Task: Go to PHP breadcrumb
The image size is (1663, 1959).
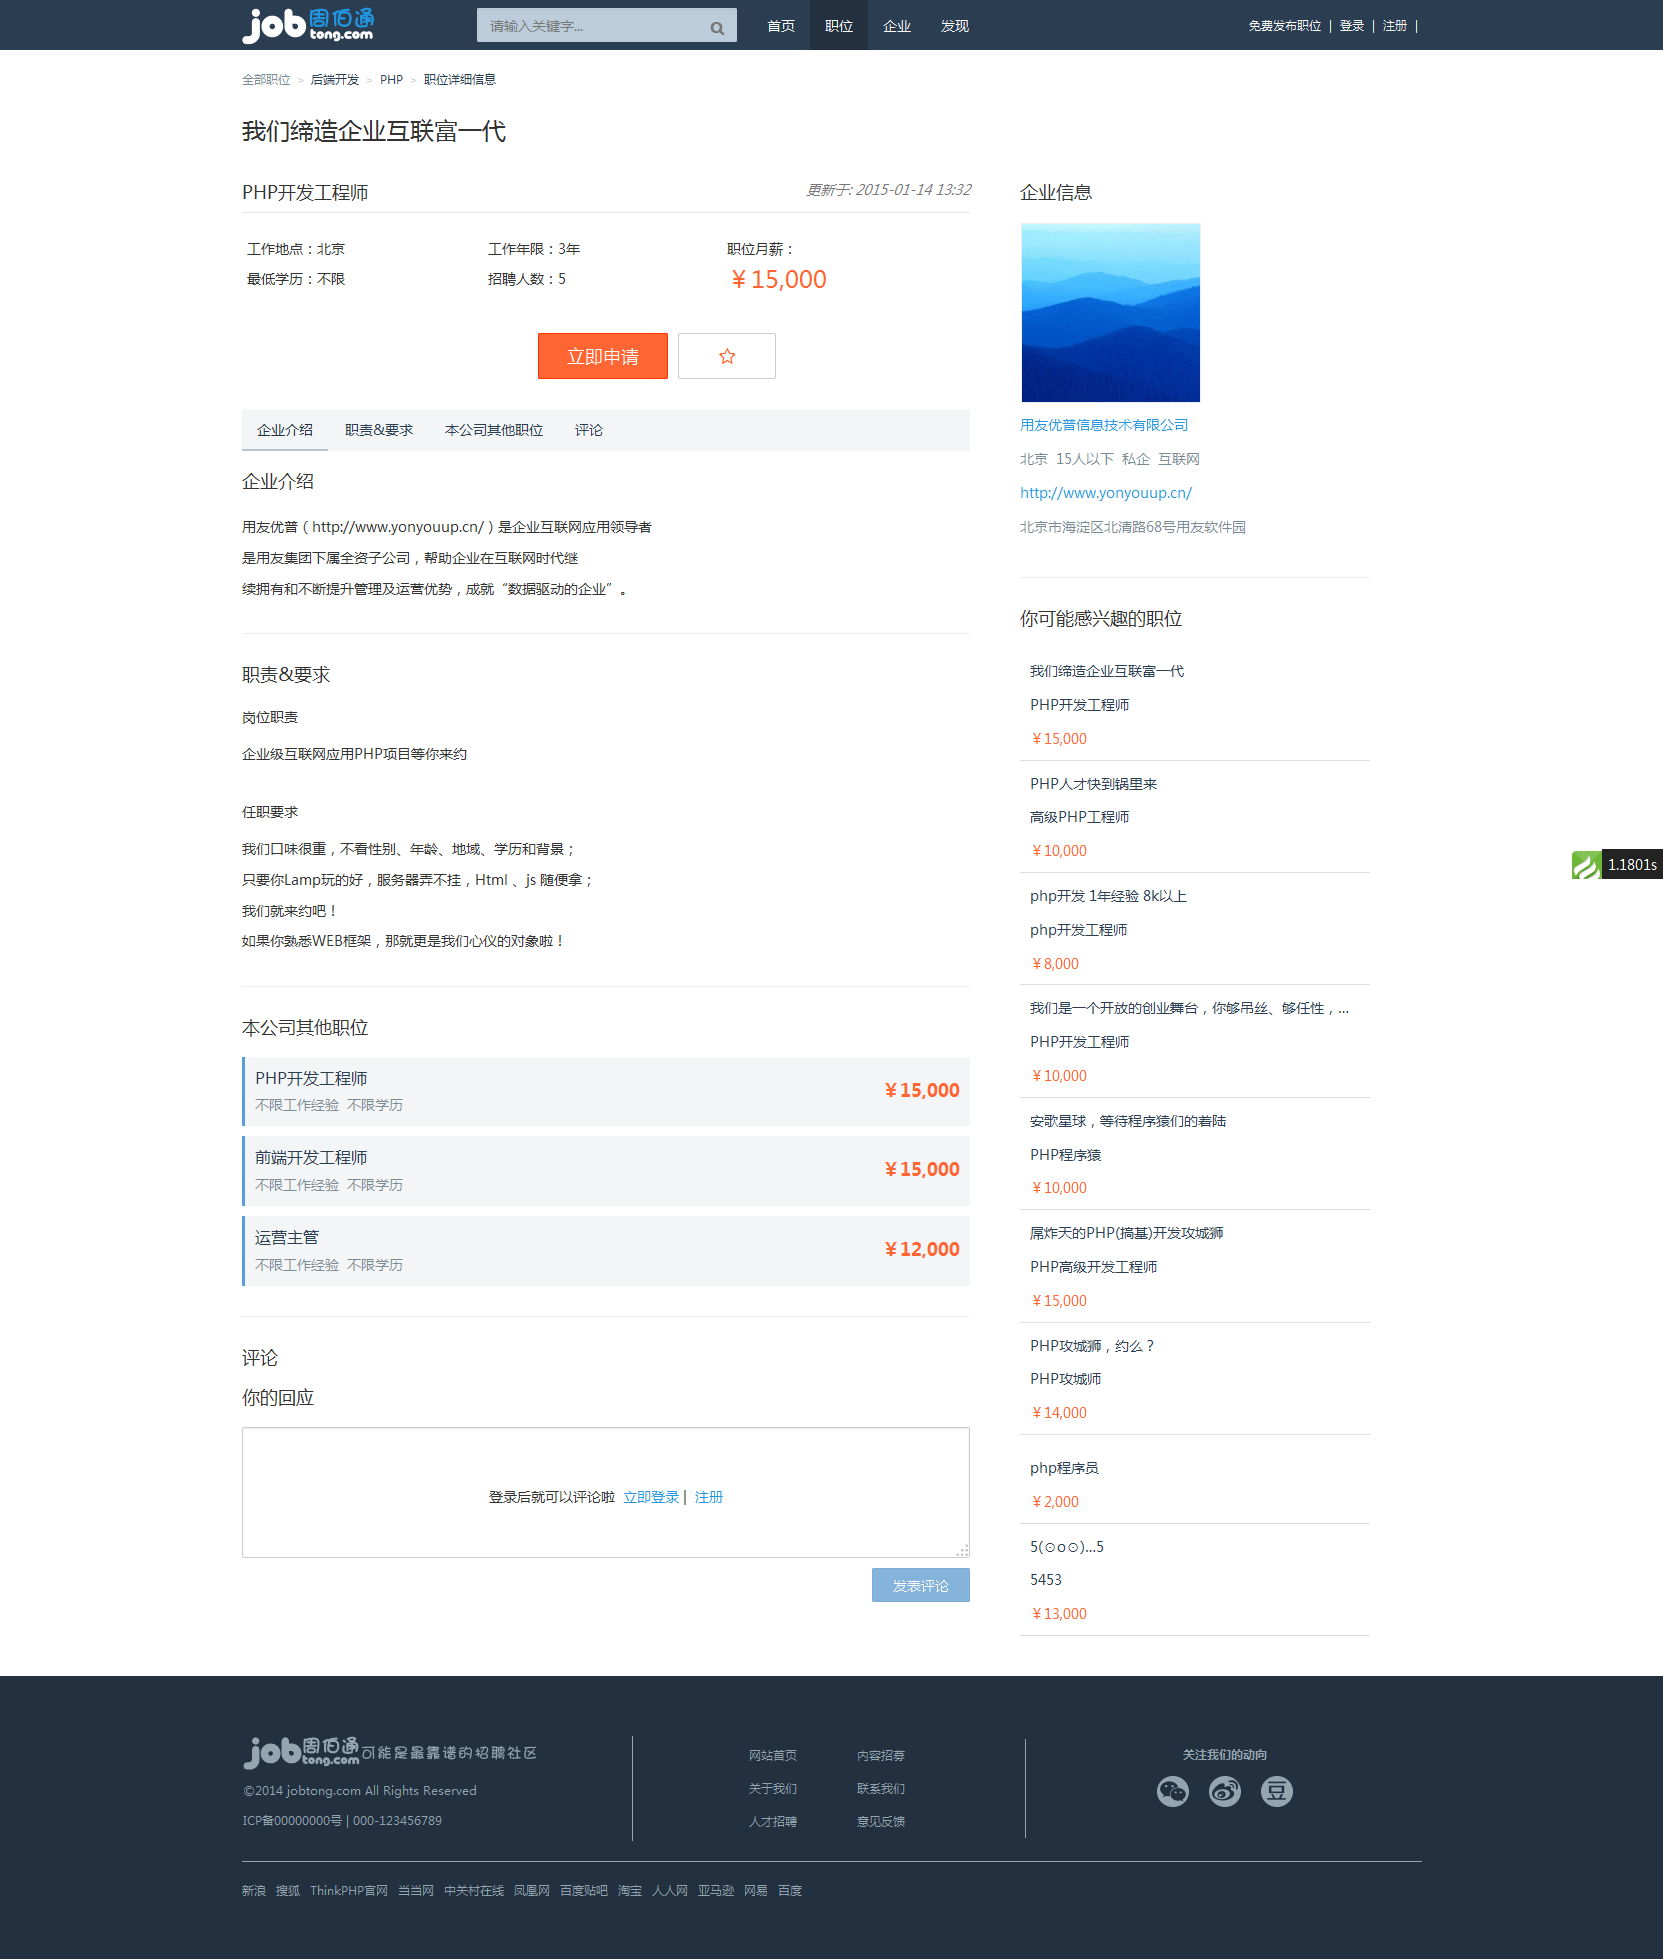Action: (391, 80)
